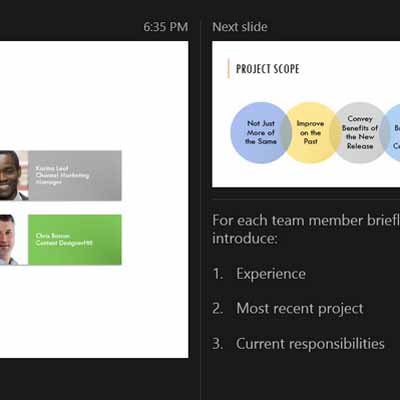The width and height of the screenshot is (400, 400).
Task: Click the 6:35 PM clock display
Action: (166, 27)
